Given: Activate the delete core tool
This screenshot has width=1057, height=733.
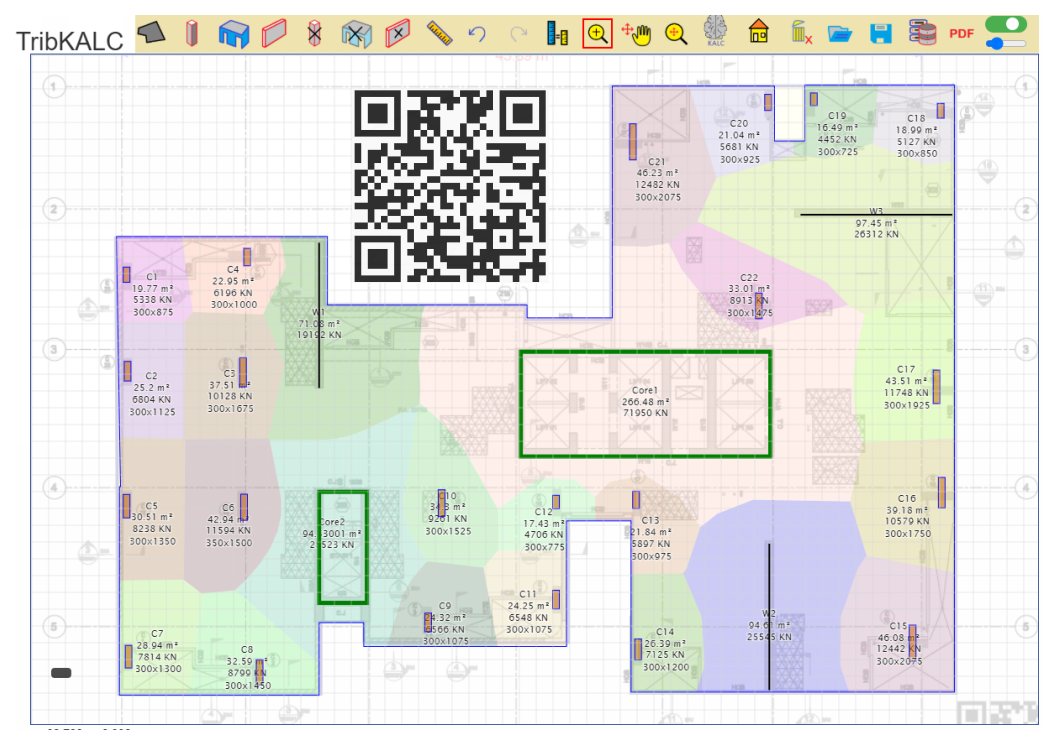Looking at the screenshot, I should pyautogui.click(x=357, y=34).
